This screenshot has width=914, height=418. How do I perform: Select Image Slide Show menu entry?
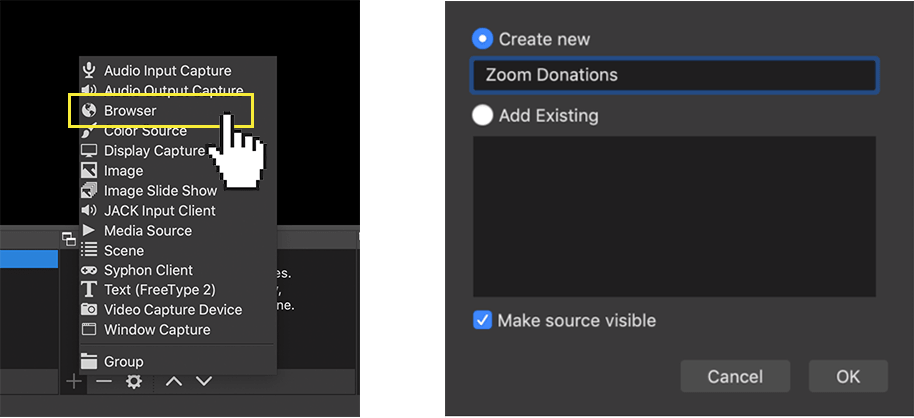(160, 191)
